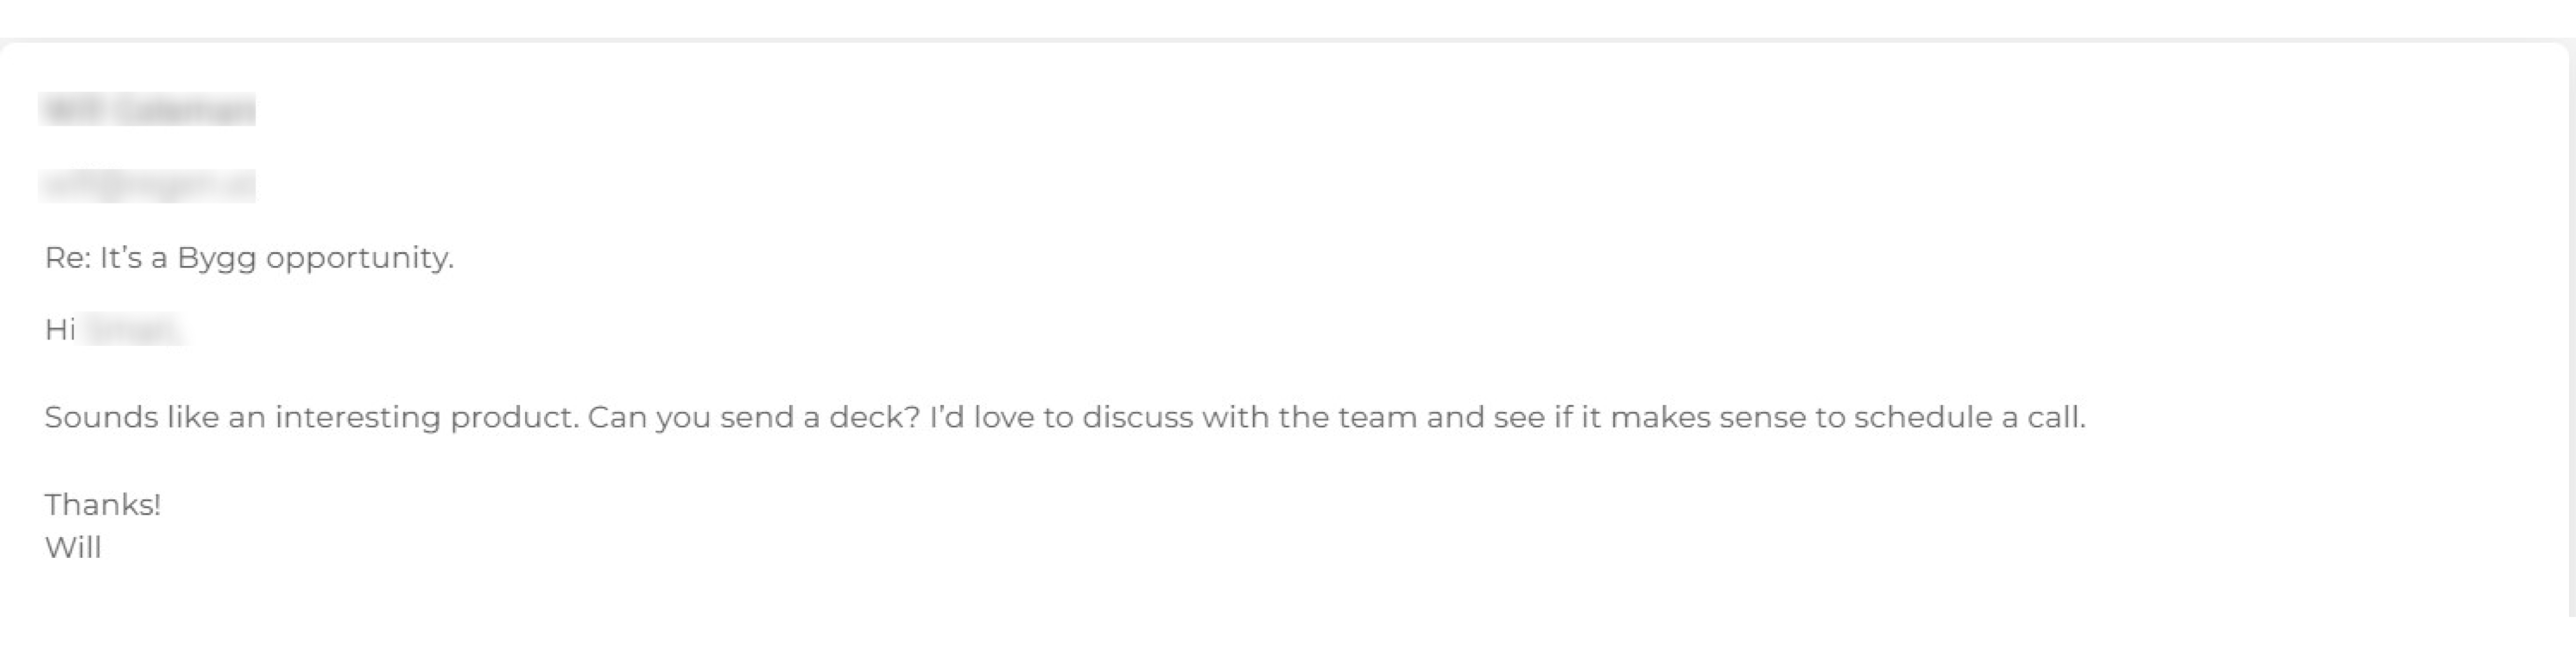Click the word "Re:" in subject line
This screenshot has height=654, width=2576.
pos(67,258)
